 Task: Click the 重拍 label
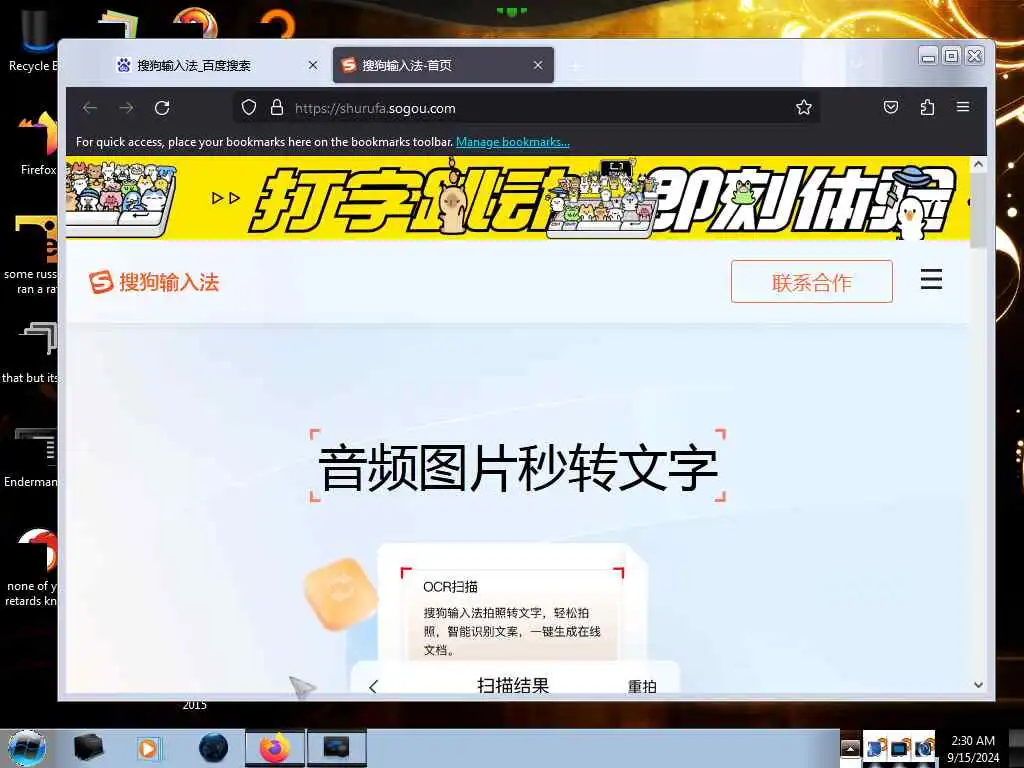pyautogui.click(x=642, y=686)
